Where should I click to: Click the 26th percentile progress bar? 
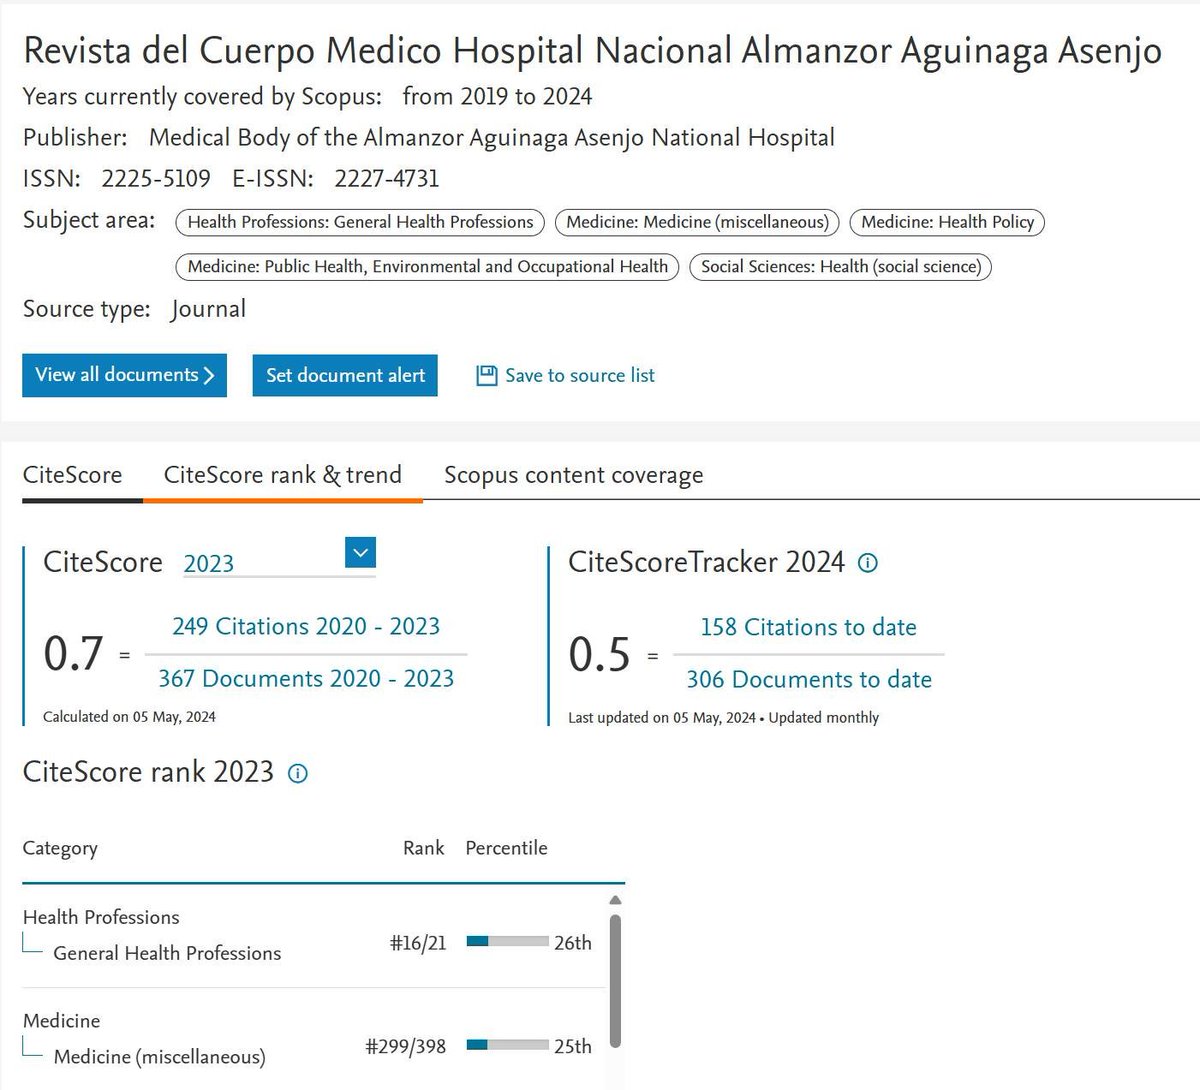[507, 942]
